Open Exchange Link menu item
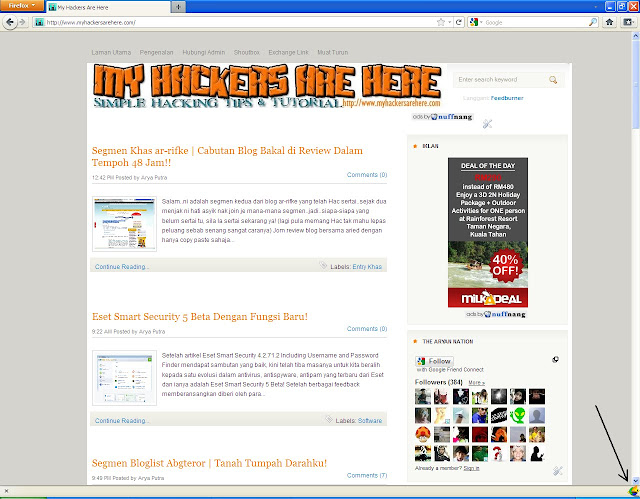Screen dimensions: 640x499 point(289,52)
